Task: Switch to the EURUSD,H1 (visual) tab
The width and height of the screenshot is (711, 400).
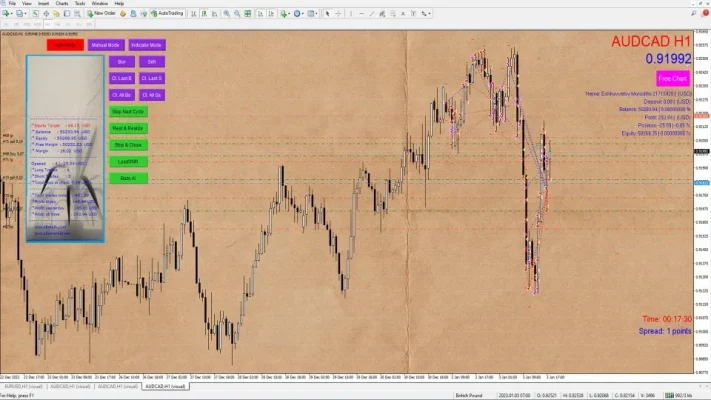Action: (24, 386)
